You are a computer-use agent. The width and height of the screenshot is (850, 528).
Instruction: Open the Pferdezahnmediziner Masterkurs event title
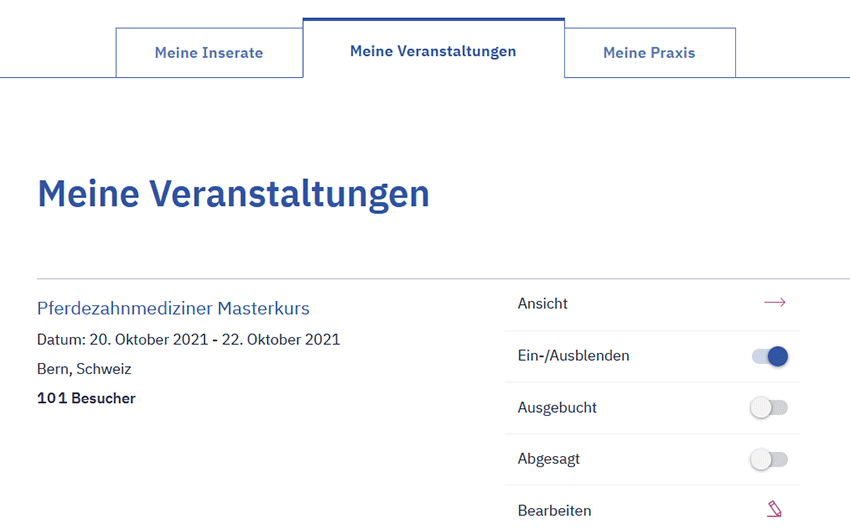pos(173,308)
